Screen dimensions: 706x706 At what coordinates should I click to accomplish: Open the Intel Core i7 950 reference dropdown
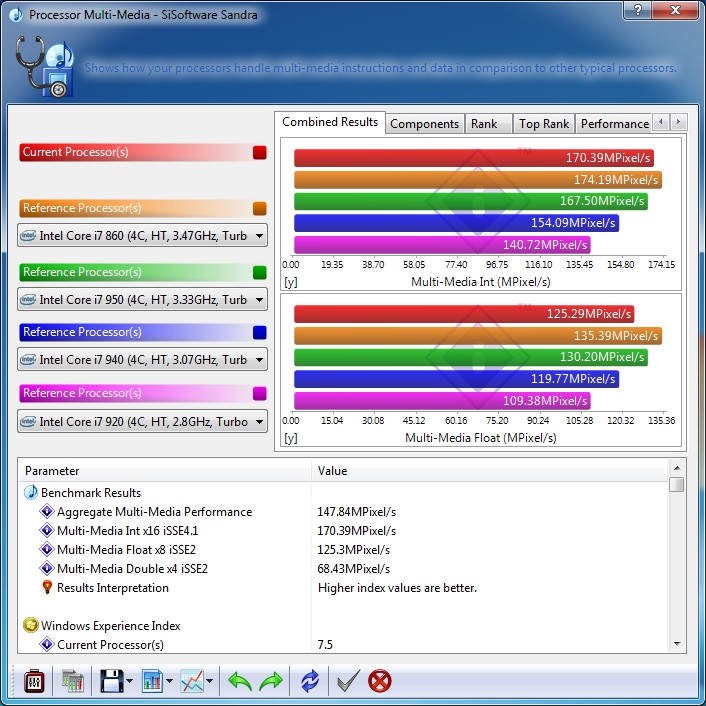142,299
